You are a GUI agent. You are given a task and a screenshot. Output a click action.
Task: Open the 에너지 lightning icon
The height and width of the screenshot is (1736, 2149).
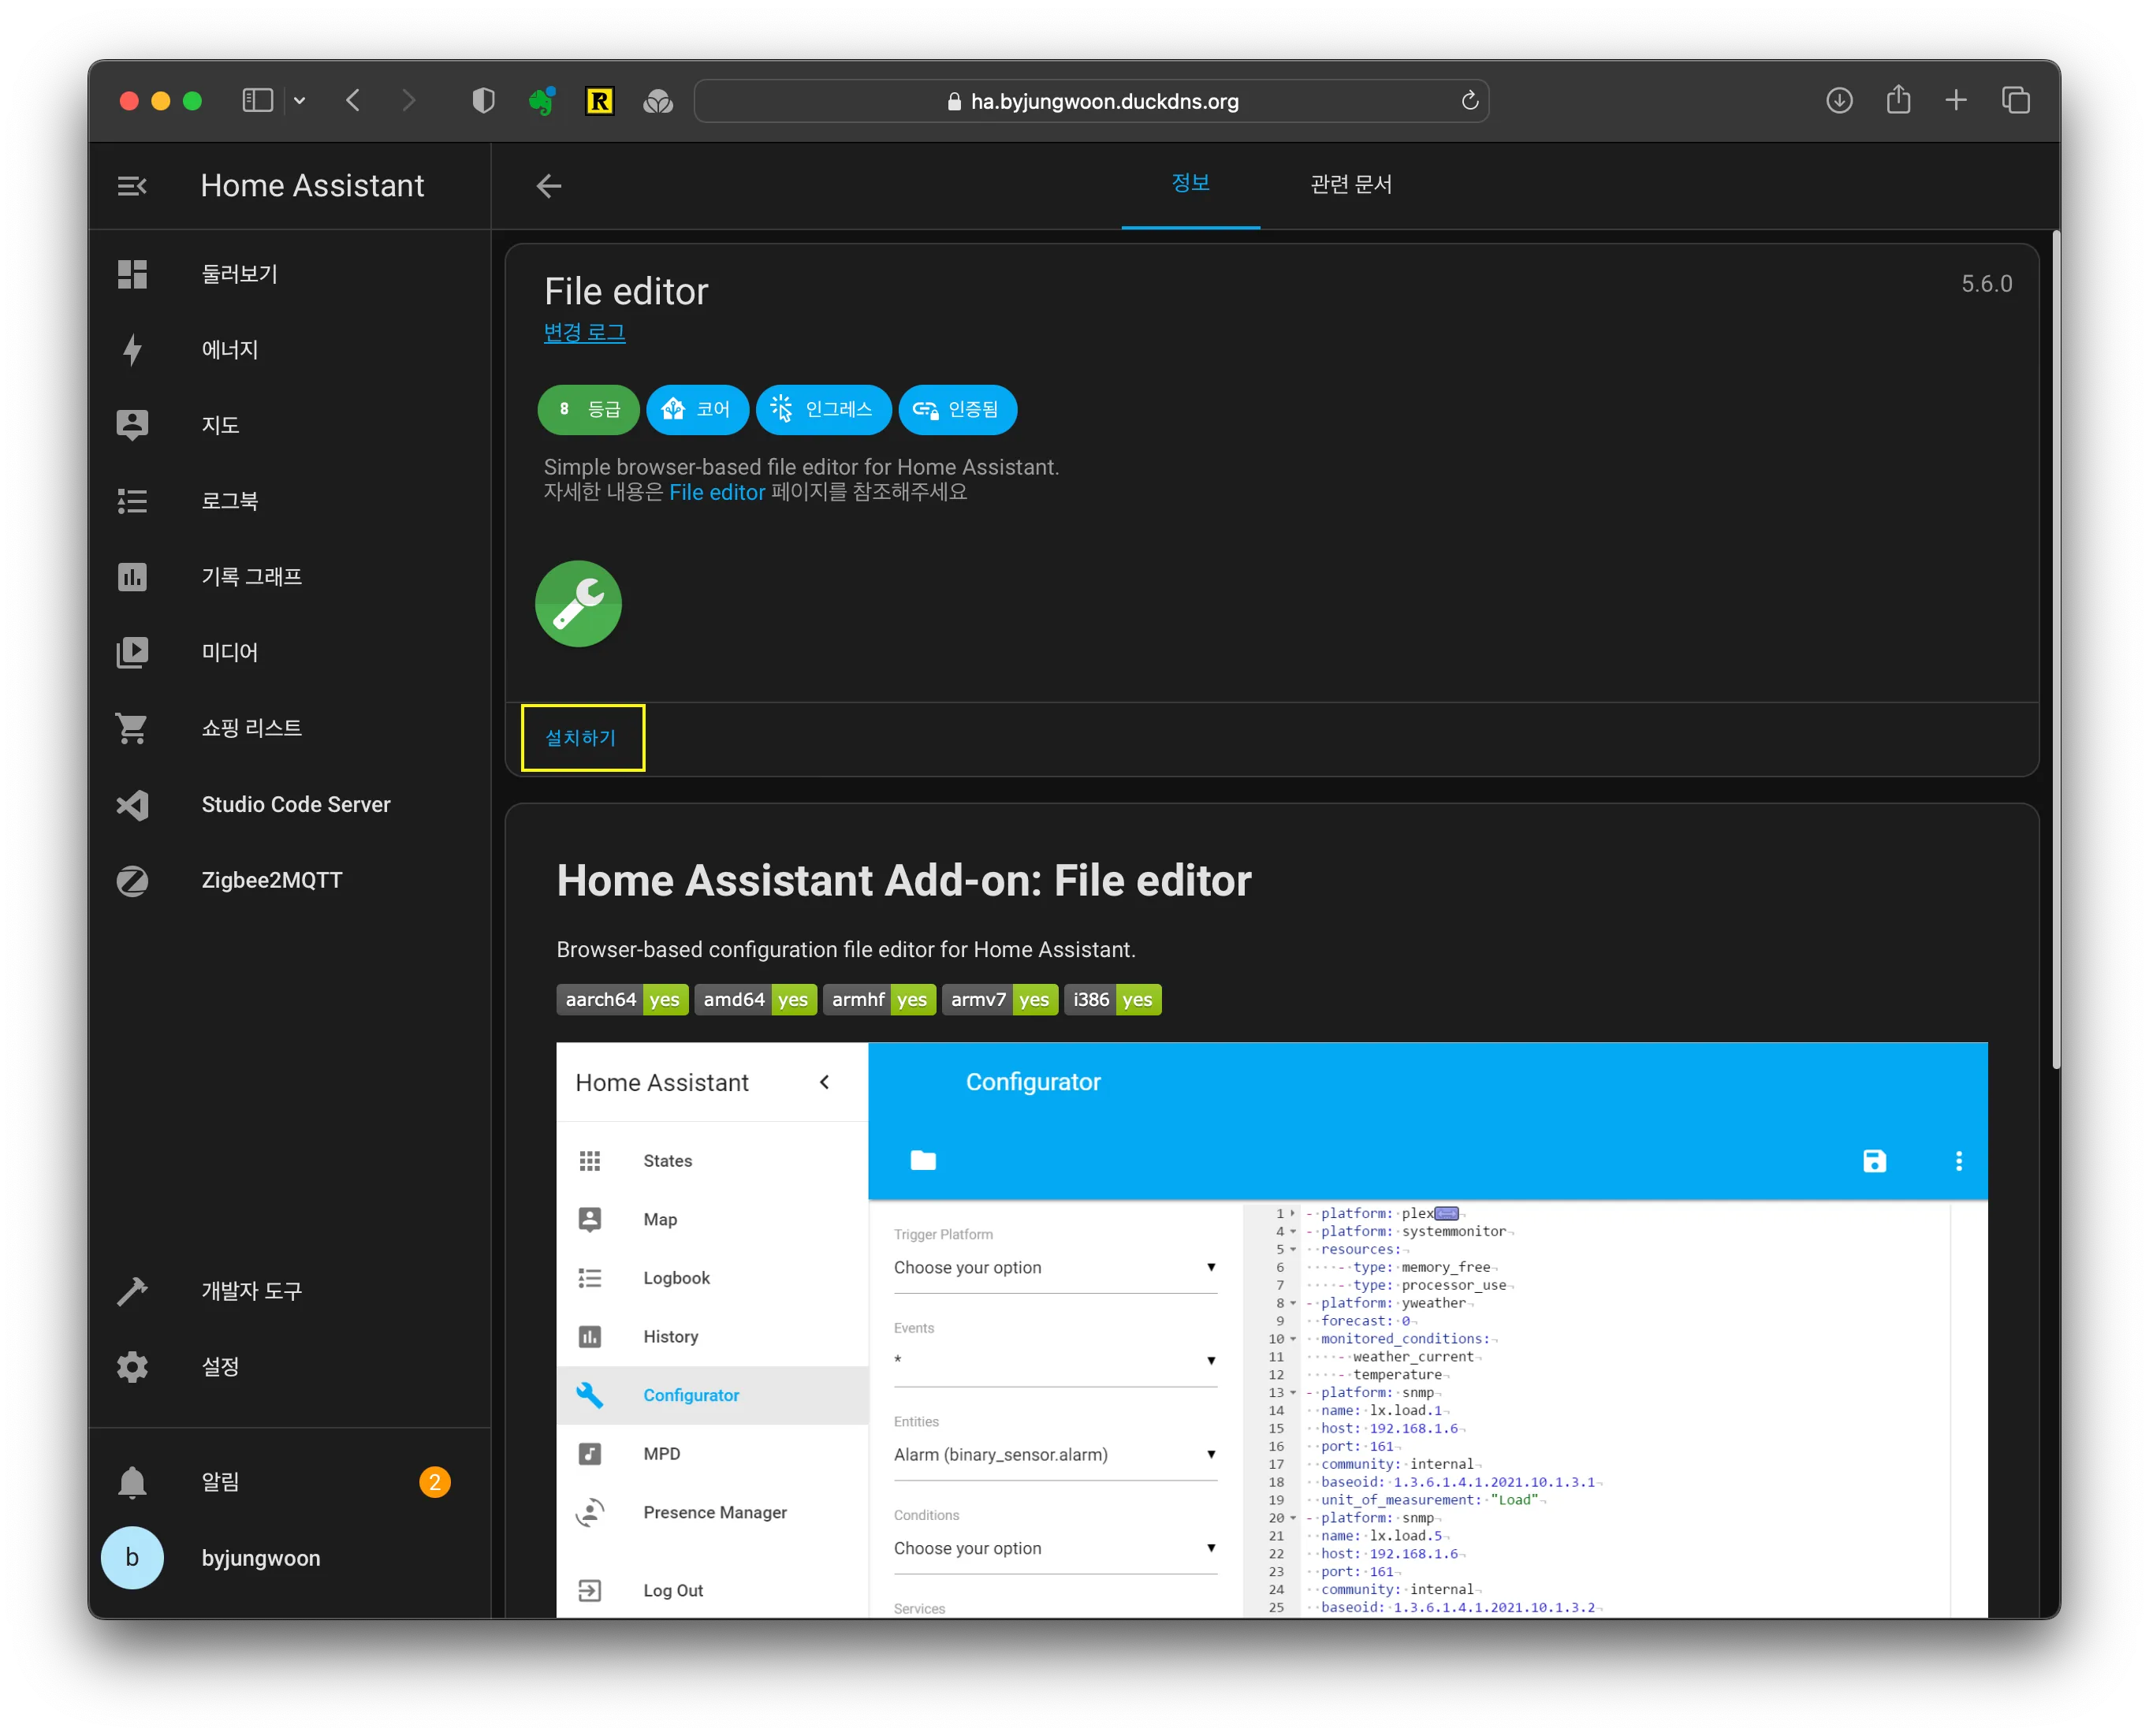point(132,349)
